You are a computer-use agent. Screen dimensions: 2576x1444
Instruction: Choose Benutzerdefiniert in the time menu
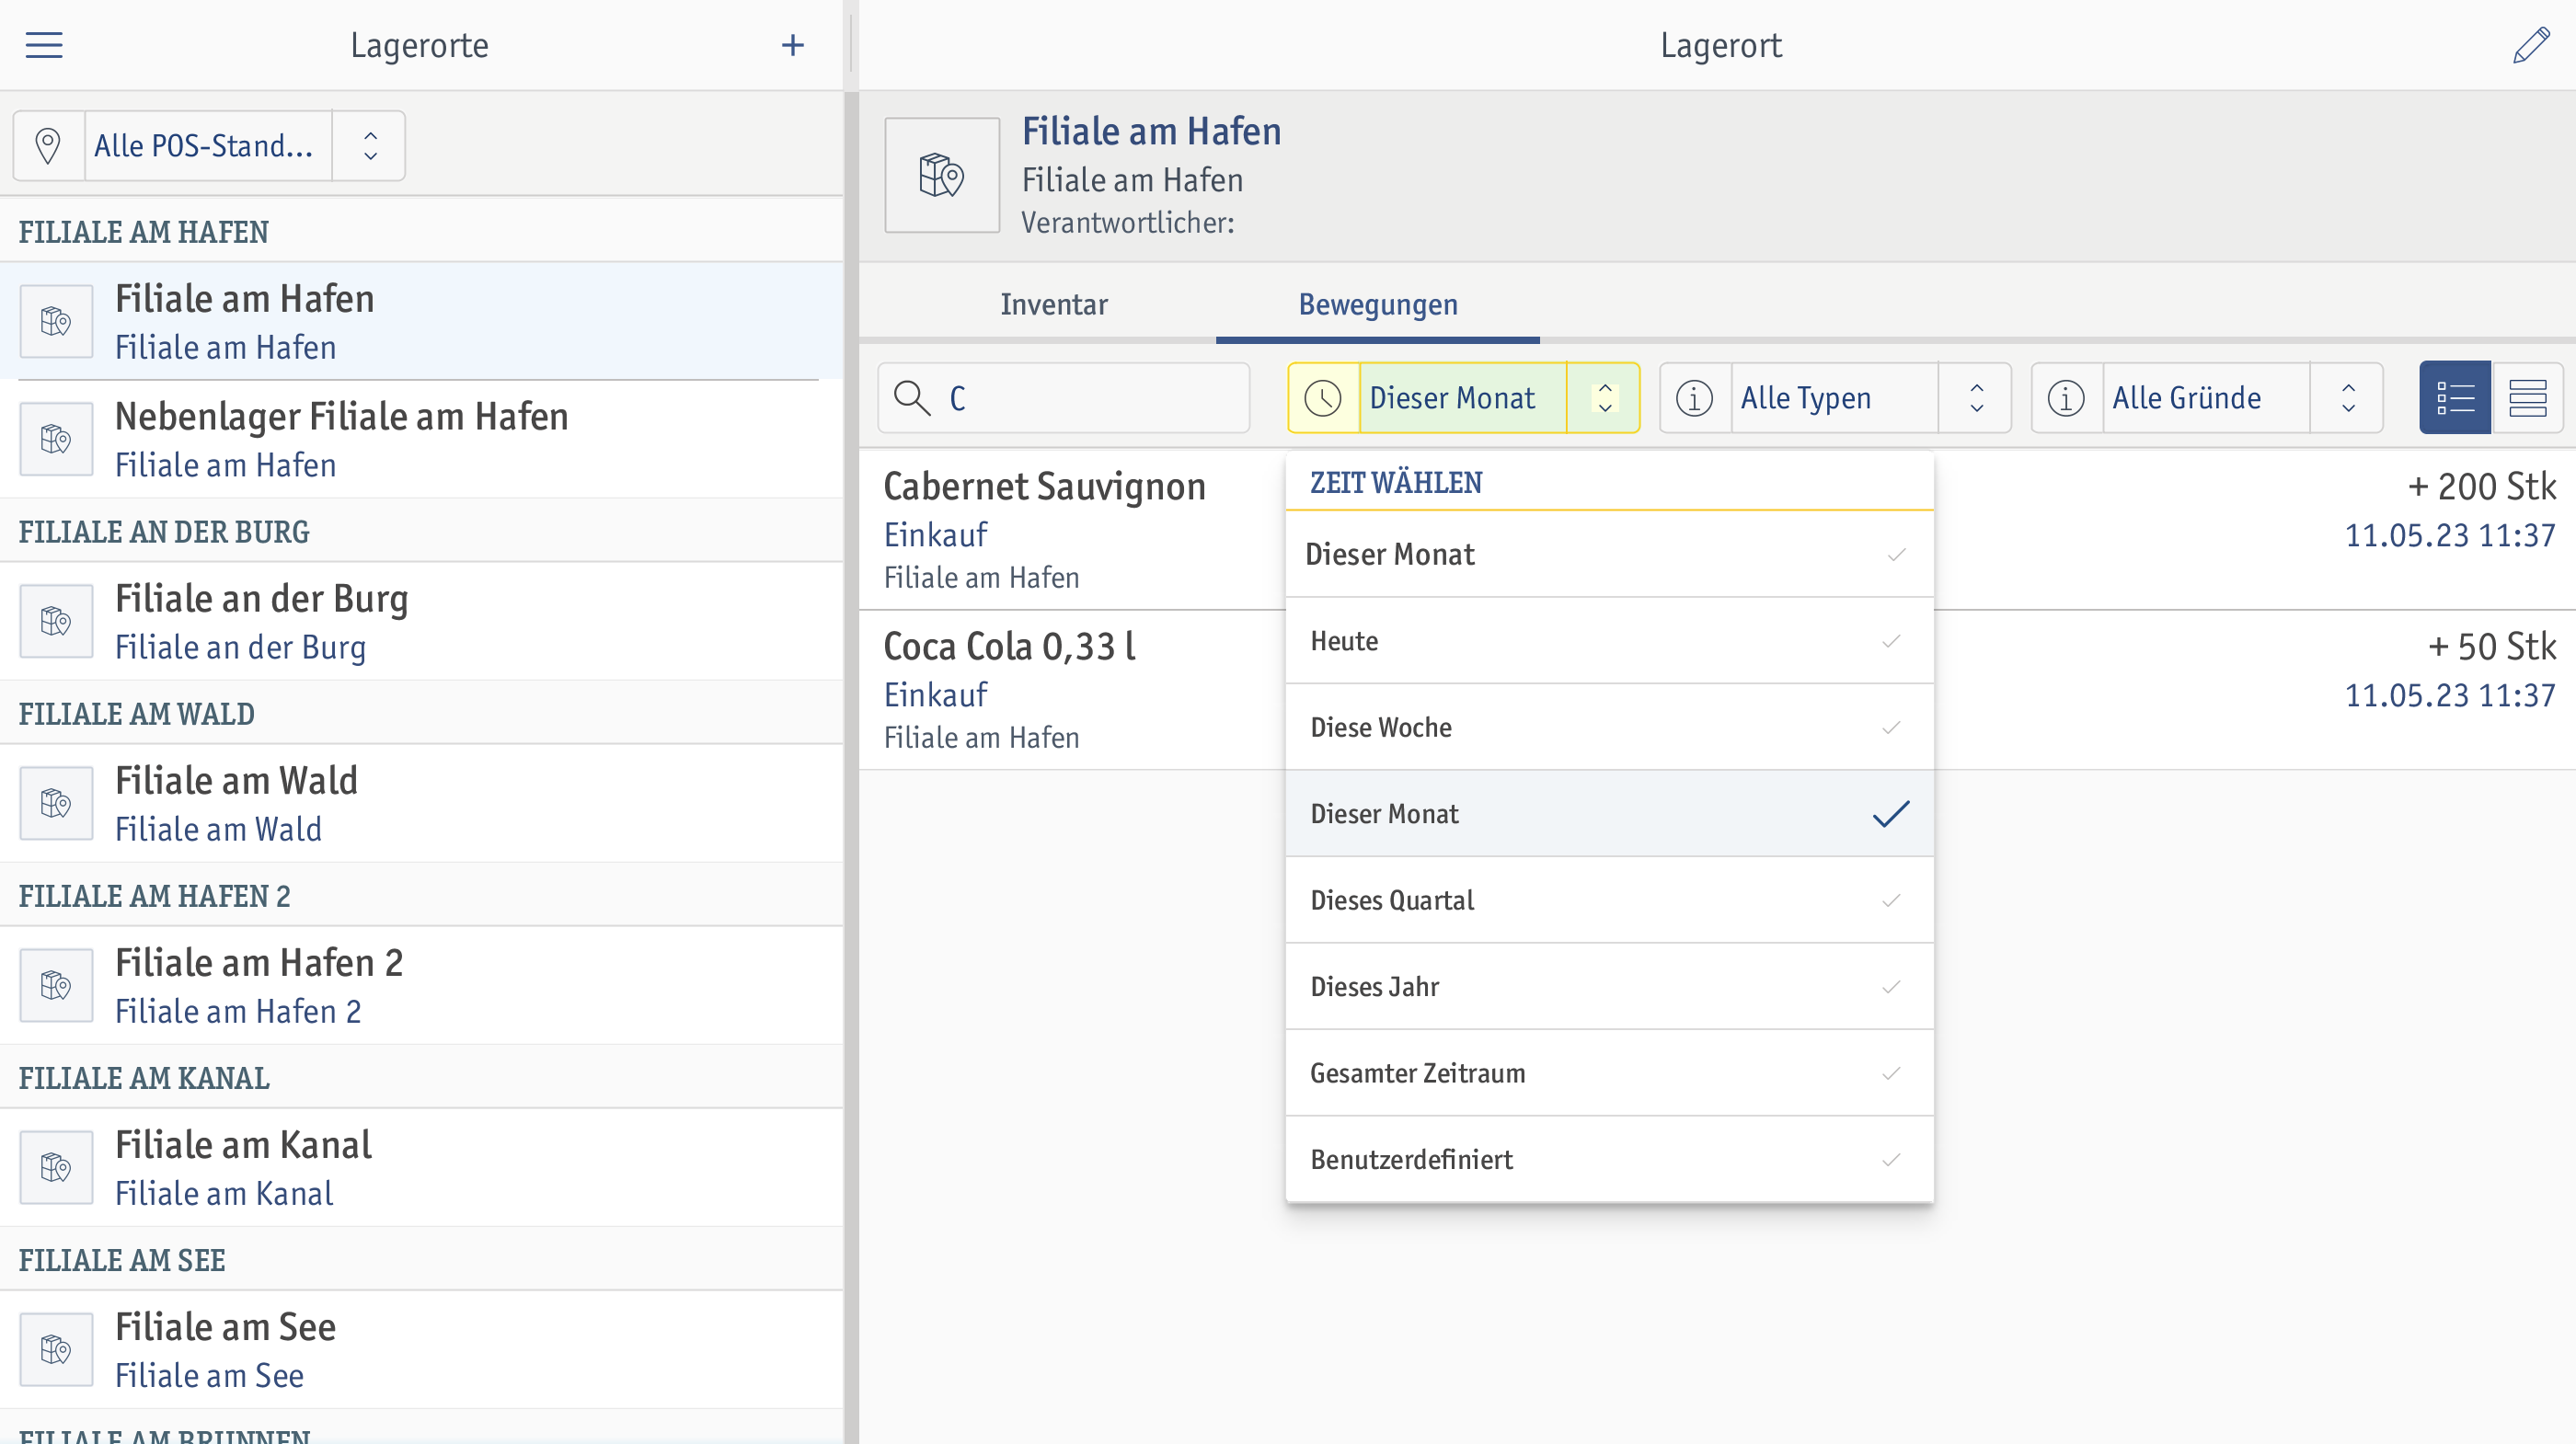pyautogui.click(x=1609, y=1160)
